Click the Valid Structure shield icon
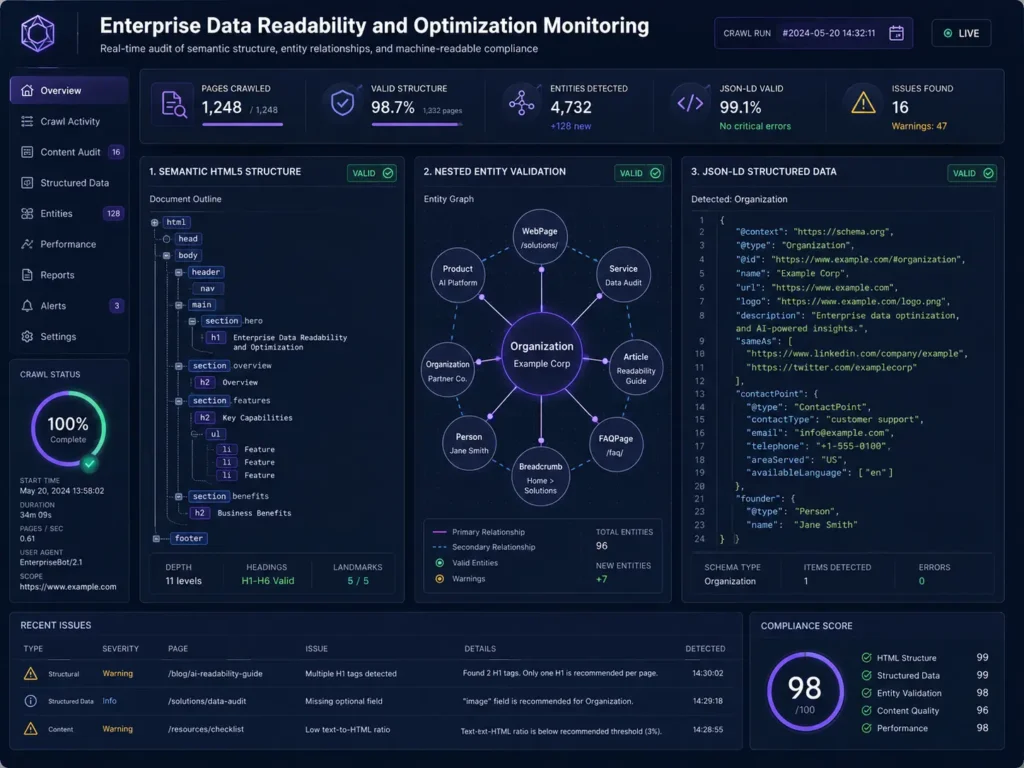The image size is (1024, 768). (x=342, y=103)
